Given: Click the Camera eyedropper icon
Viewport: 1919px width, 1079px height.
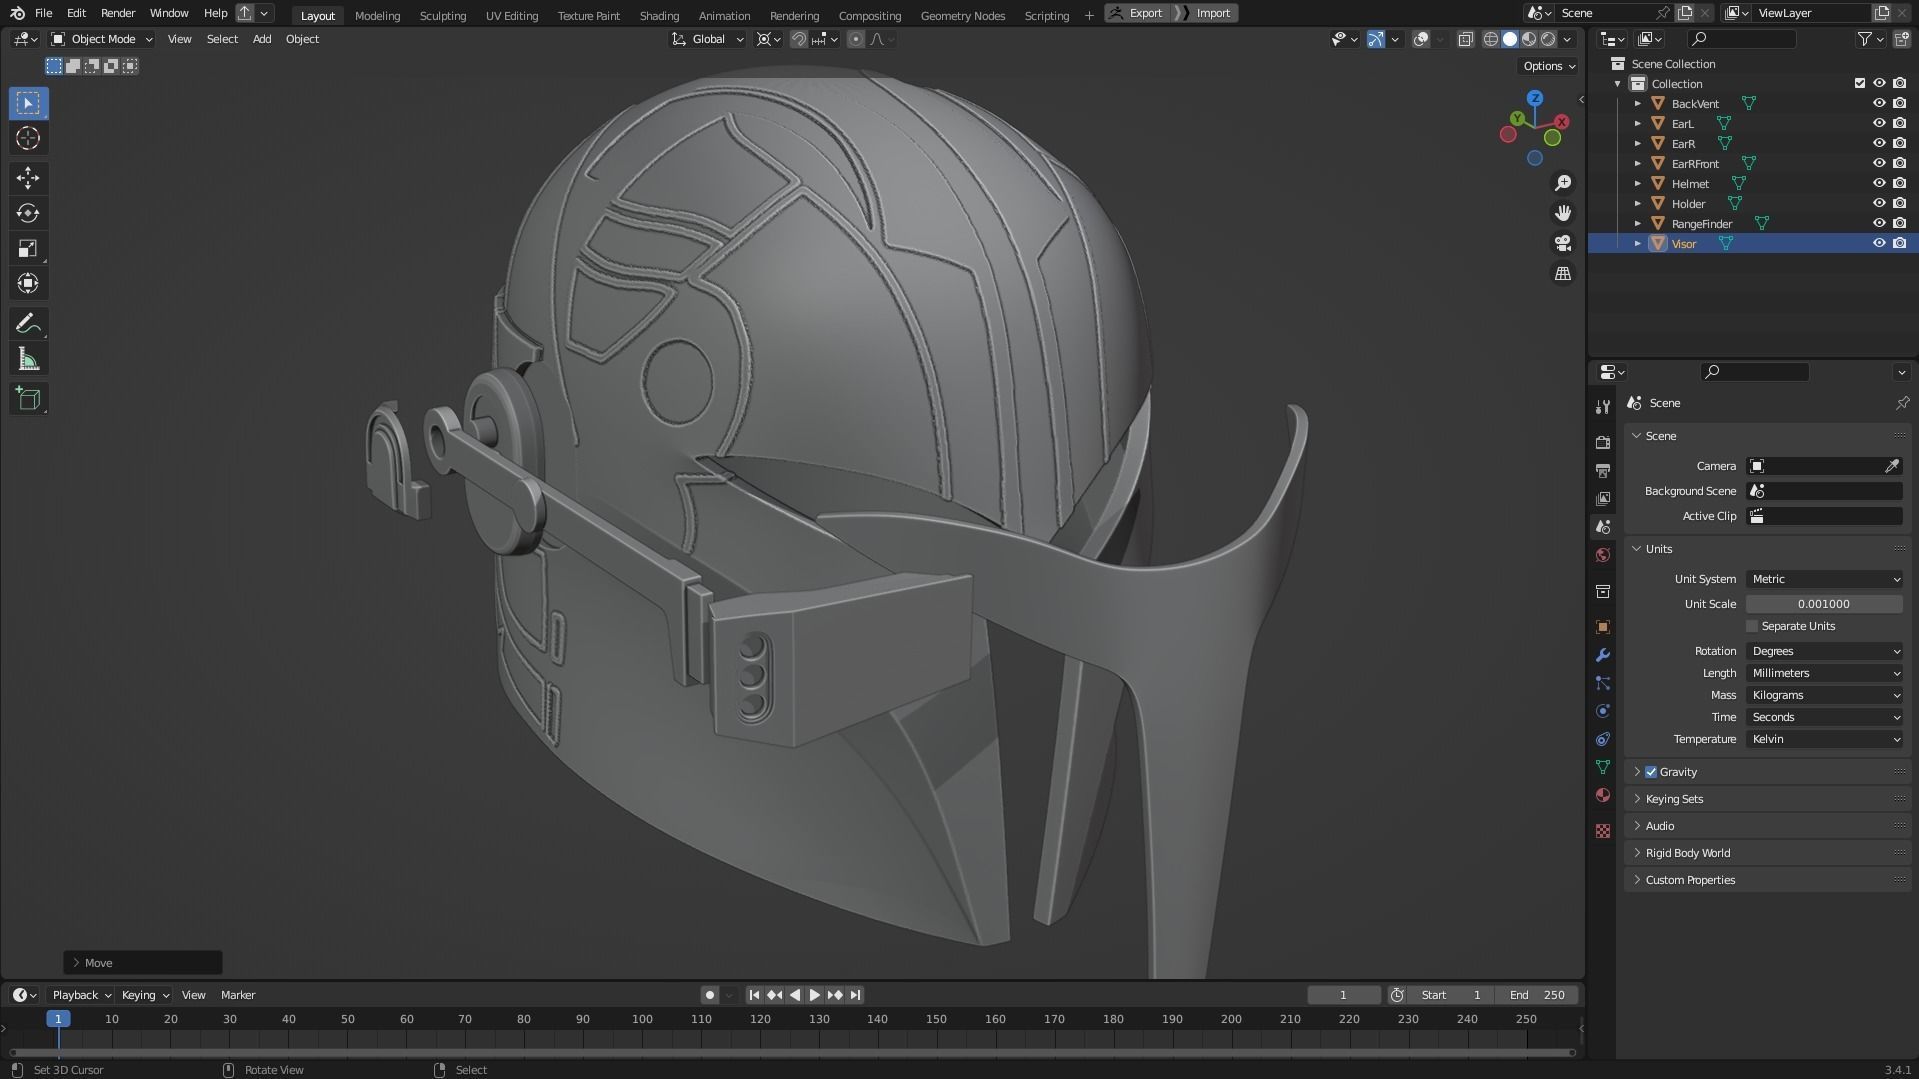Looking at the screenshot, I should pyautogui.click(x=1892, y=466).
